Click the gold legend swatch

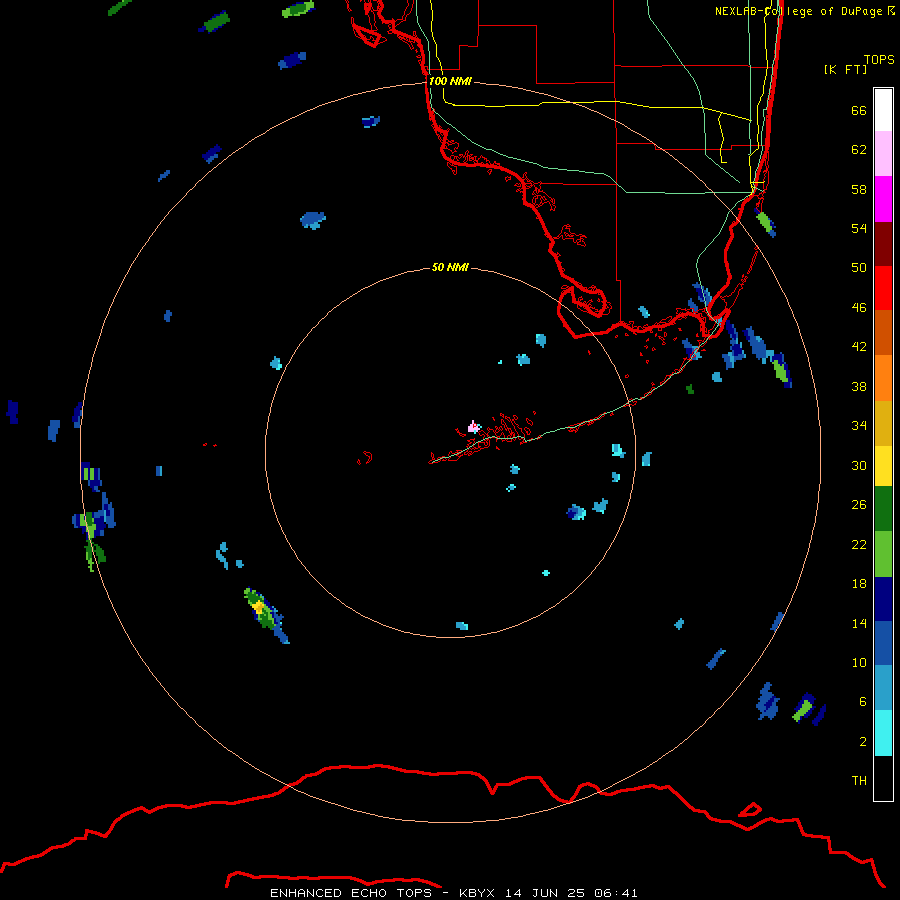coord(883,423)
